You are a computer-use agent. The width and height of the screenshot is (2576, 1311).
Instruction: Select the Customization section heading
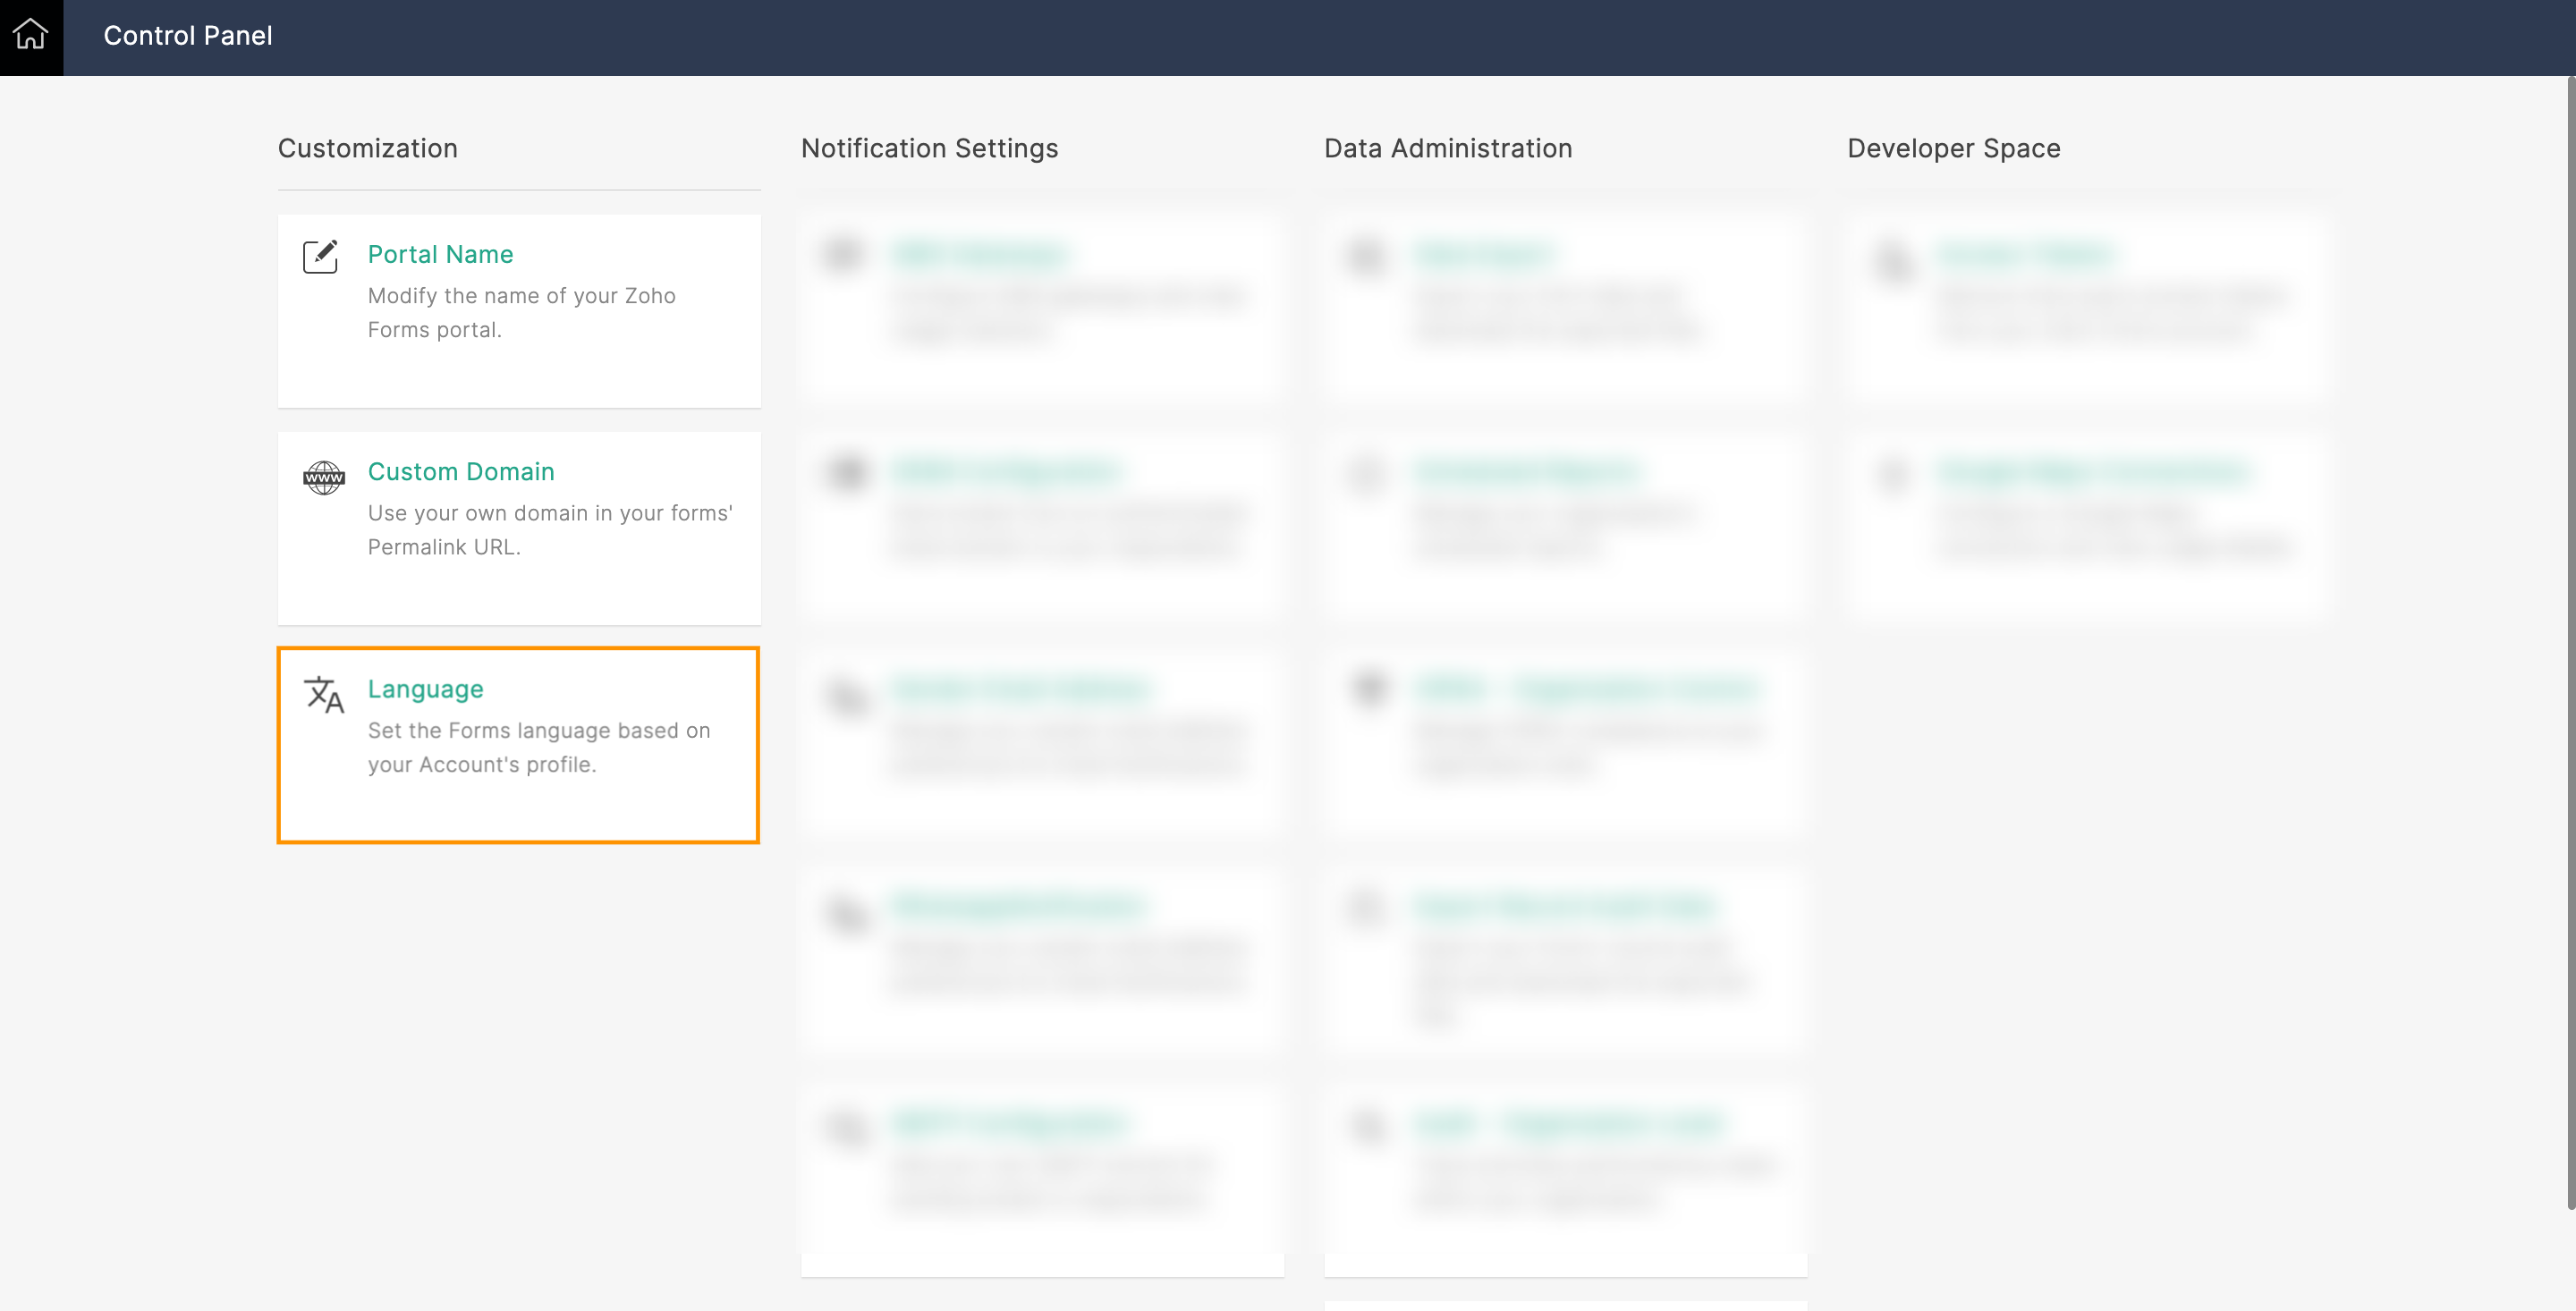point(367,148)
